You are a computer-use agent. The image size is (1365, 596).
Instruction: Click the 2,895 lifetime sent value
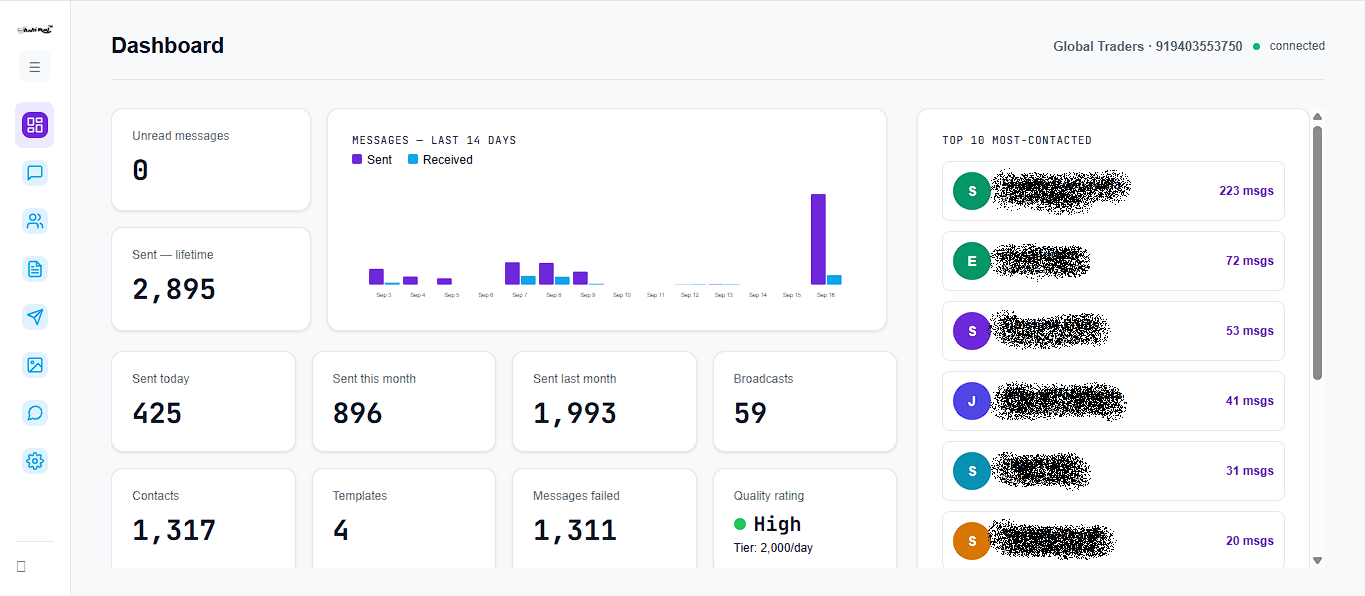(174, 290)
